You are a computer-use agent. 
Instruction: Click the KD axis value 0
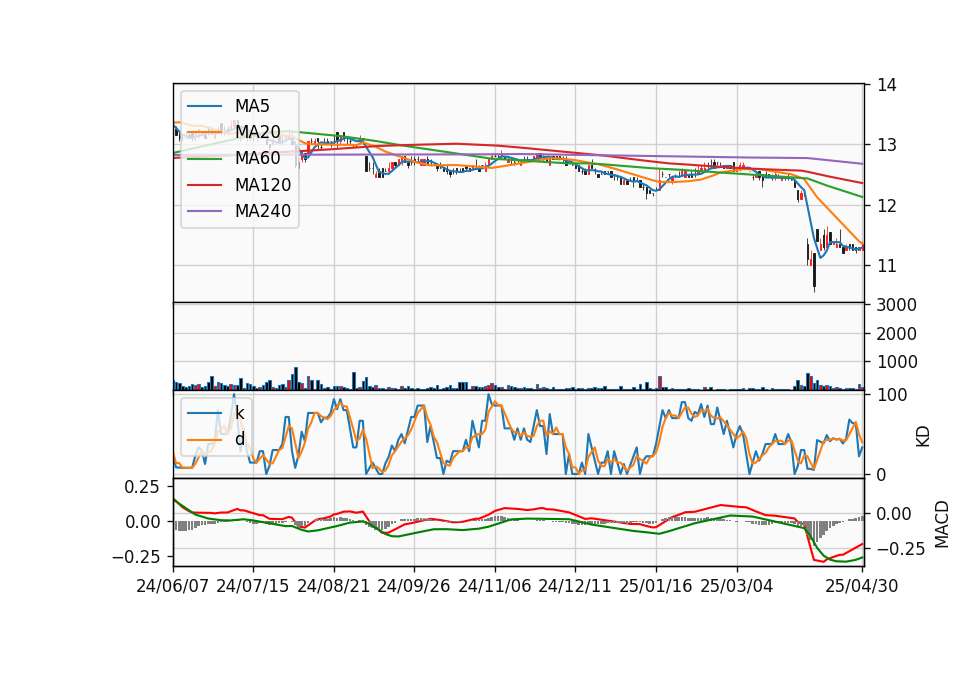882,474
